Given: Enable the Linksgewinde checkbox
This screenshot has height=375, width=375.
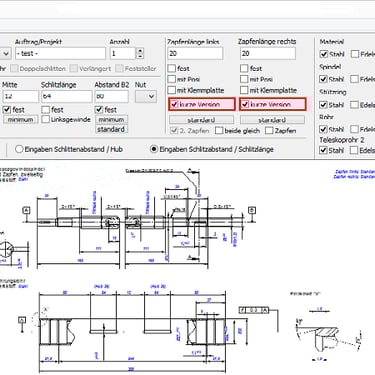Looking at the screenshot, I should coord(45,119).
